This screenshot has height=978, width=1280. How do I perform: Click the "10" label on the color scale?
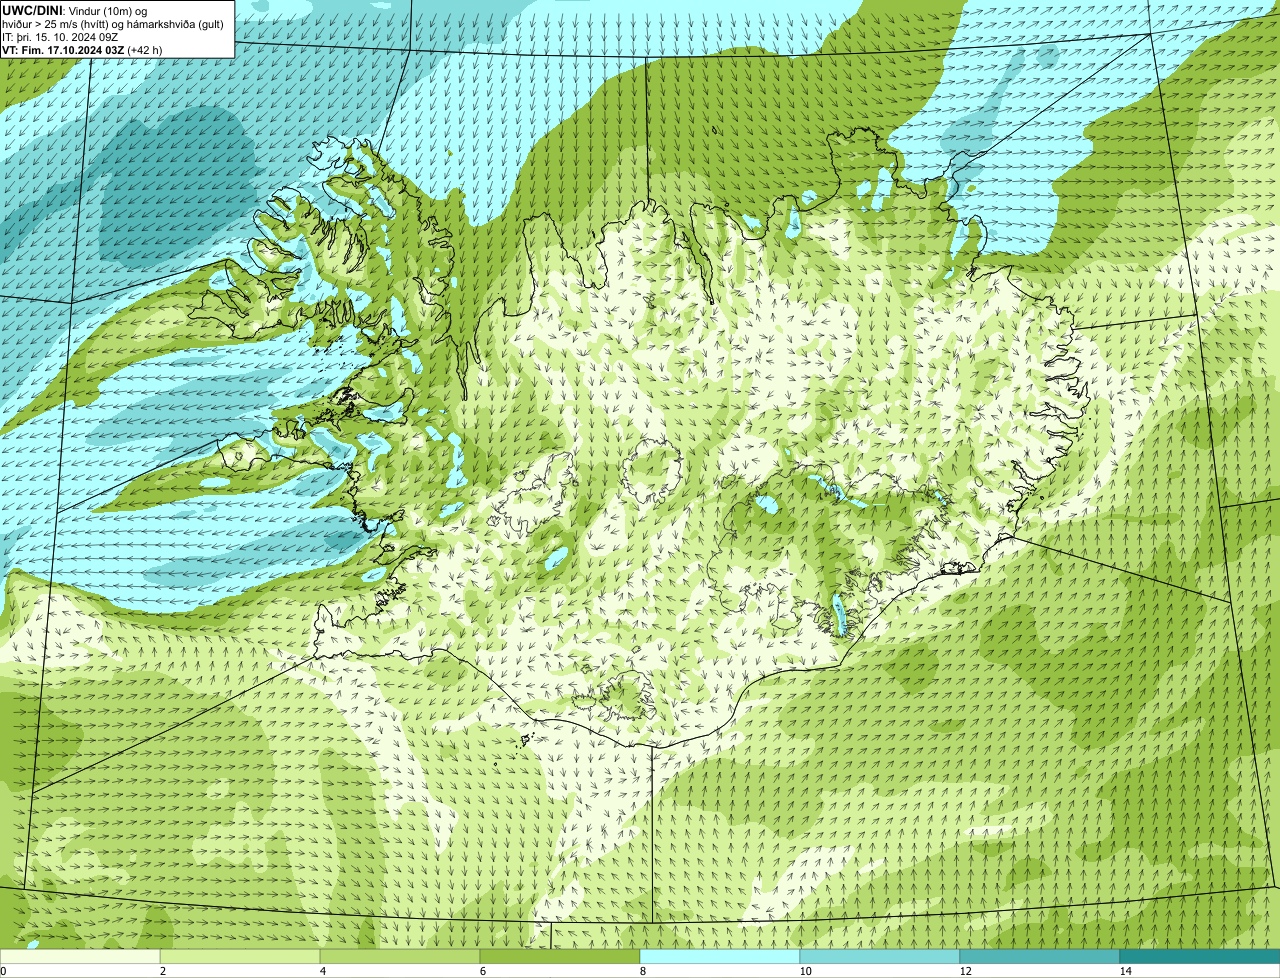pyautogui.click(x=805, y=971)
